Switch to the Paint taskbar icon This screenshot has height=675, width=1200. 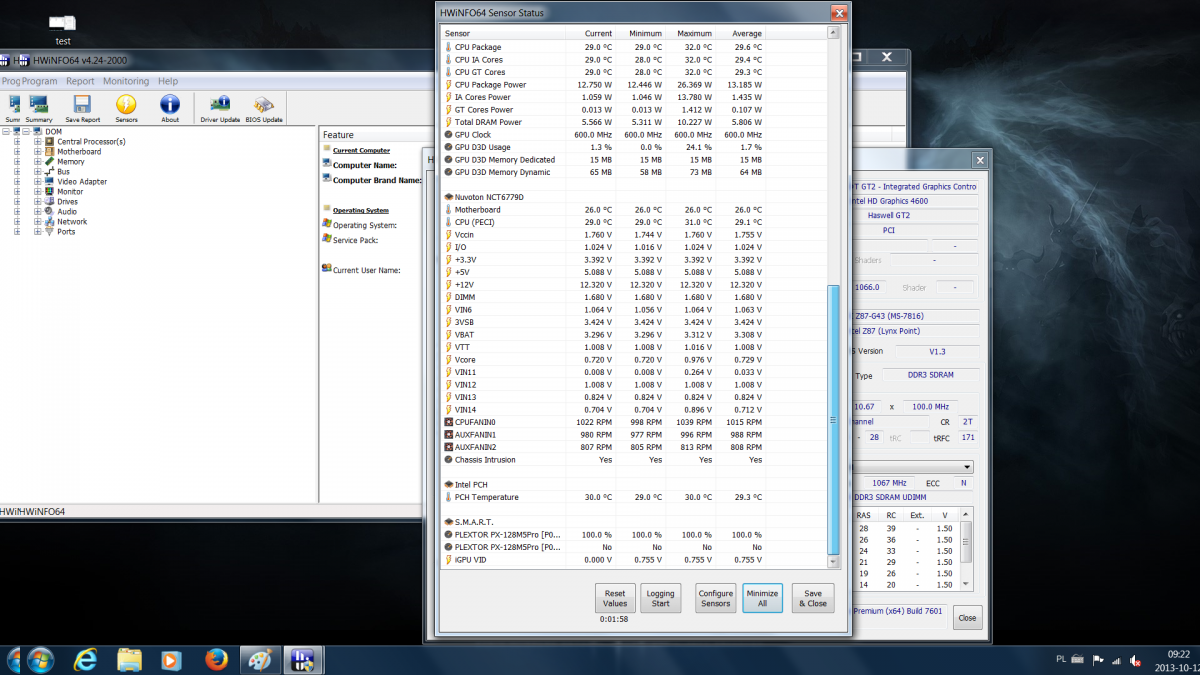tap(259, 660)
